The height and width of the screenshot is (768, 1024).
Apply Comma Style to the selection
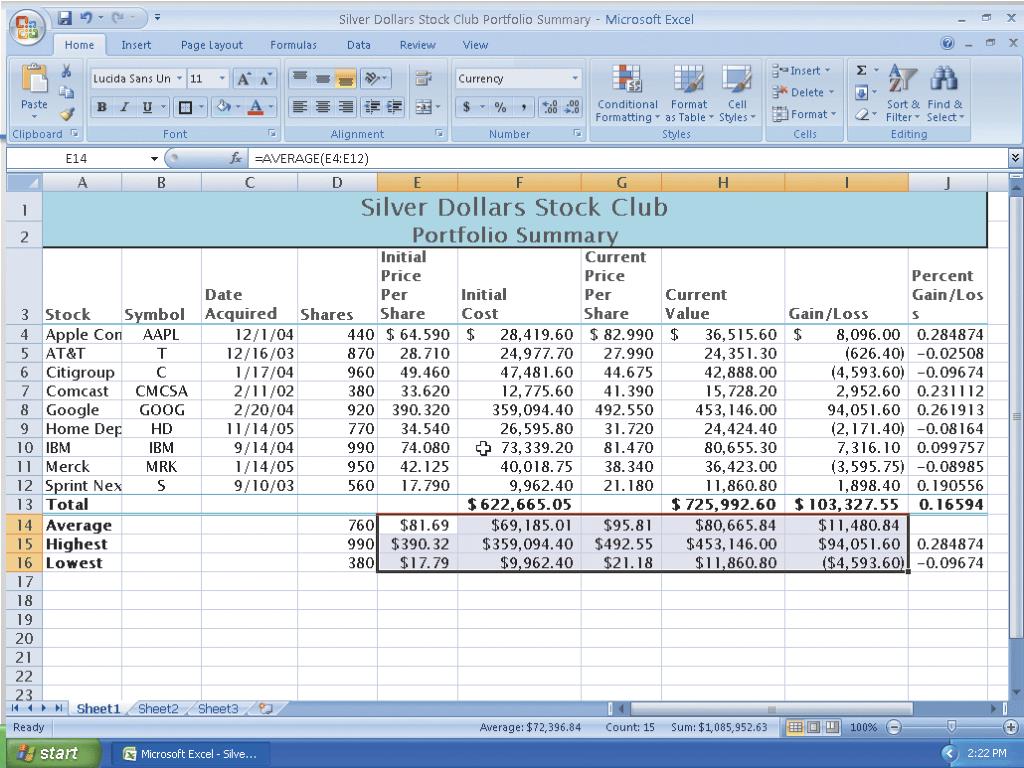[x=523, y=107]
